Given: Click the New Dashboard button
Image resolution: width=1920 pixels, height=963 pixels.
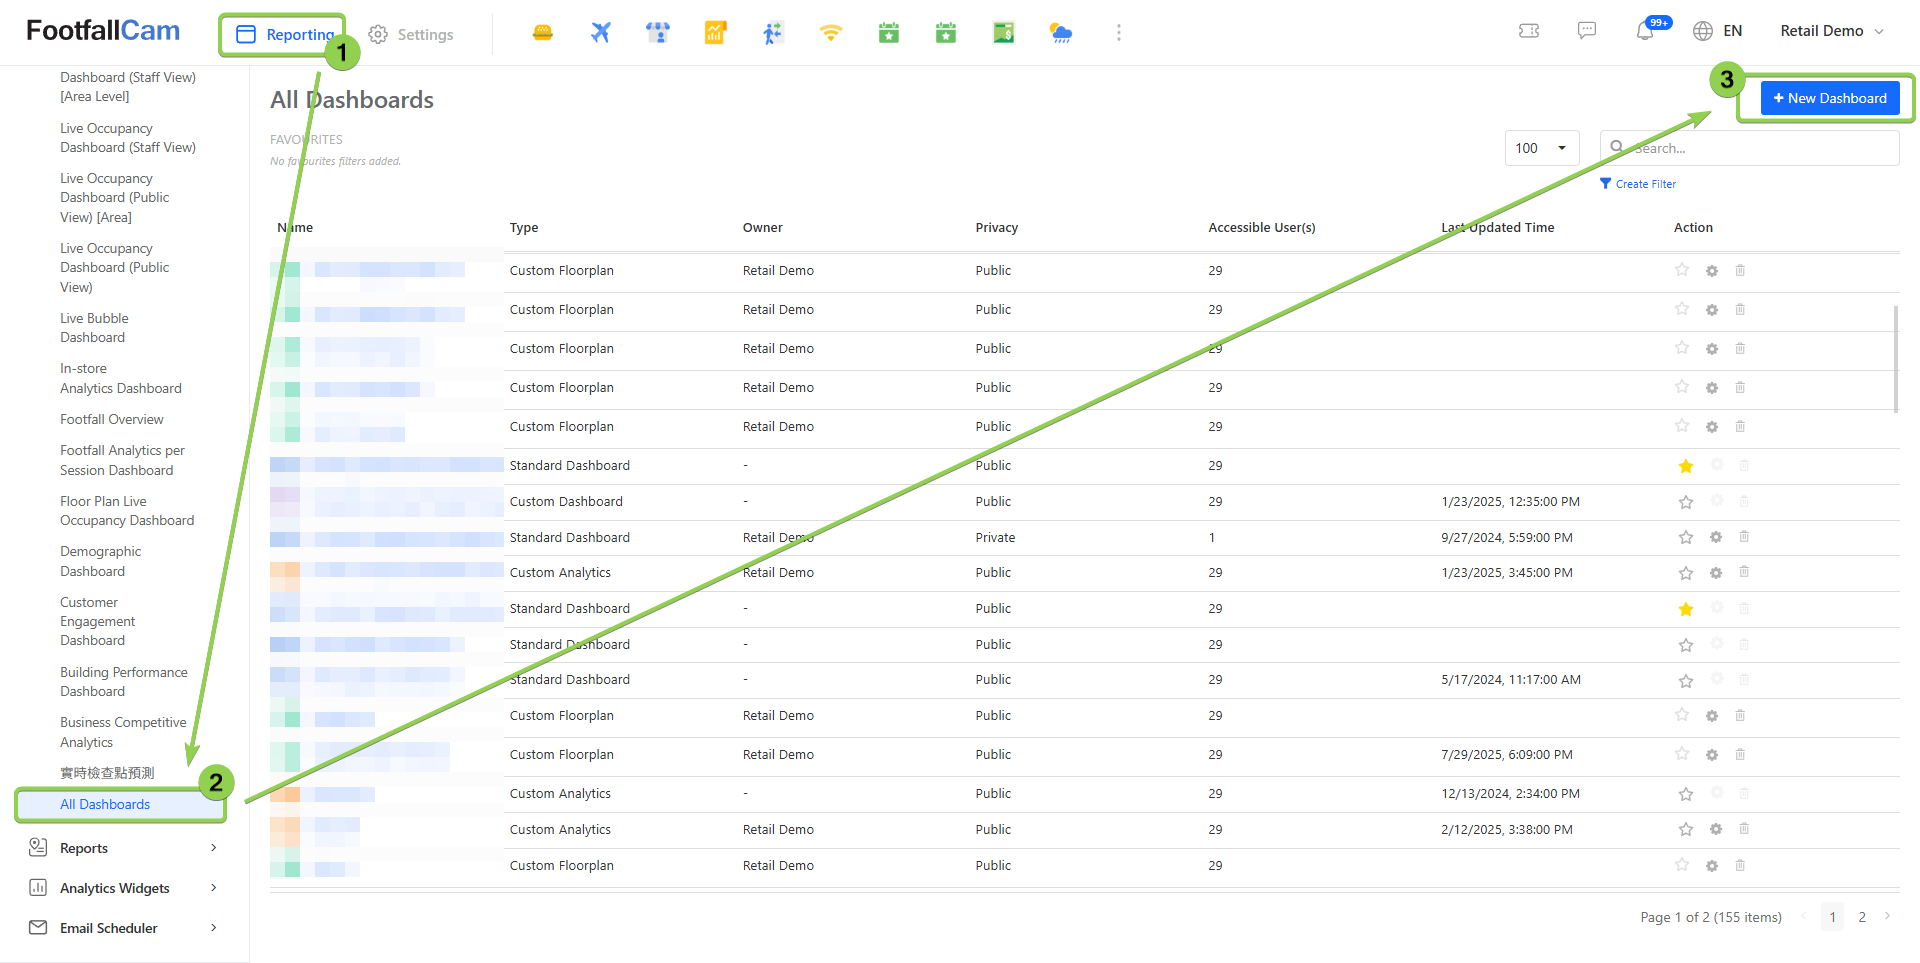Looking at the screenshot, I should pos(1829,98).
